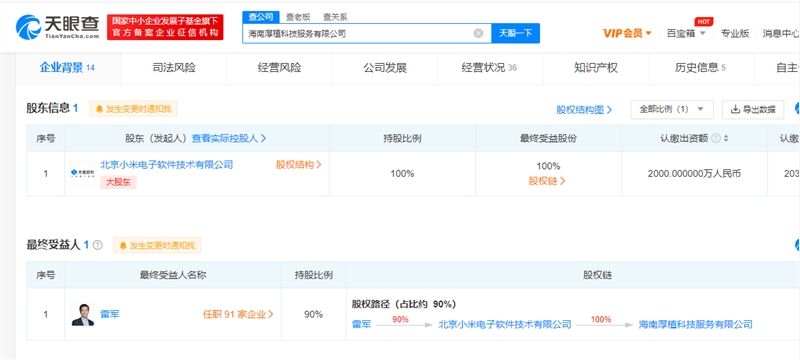The height and width of the screenshot is (360, 800).
Task: Click the 持股比例 header in shareholder table
Action: [402, 138]
